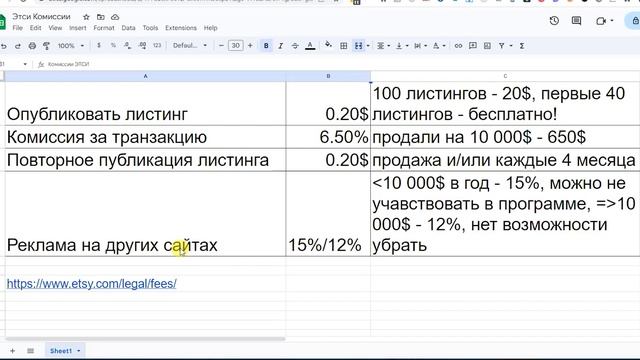640x360 pixels.
Task: Open text rotation dropdown
Action: 439,46
